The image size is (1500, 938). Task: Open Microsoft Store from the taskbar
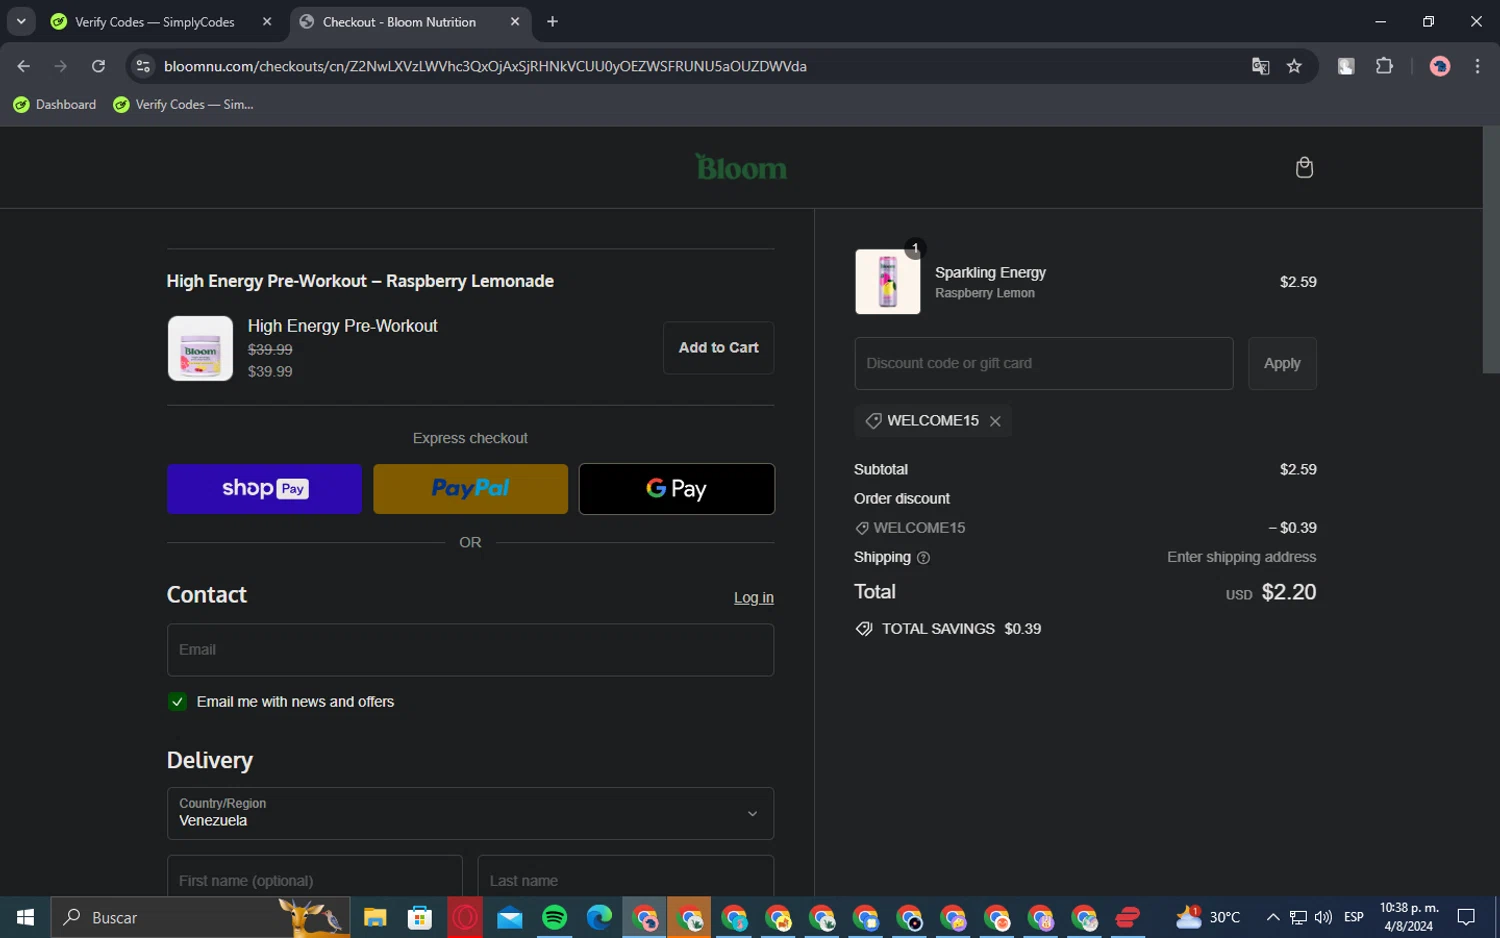click(x=420, y=917)
